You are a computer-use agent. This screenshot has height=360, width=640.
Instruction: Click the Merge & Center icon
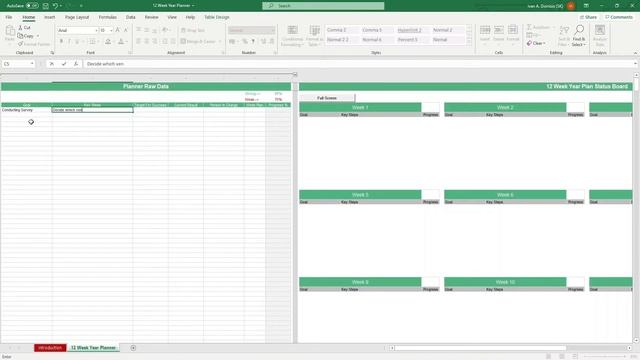(183, 41)
